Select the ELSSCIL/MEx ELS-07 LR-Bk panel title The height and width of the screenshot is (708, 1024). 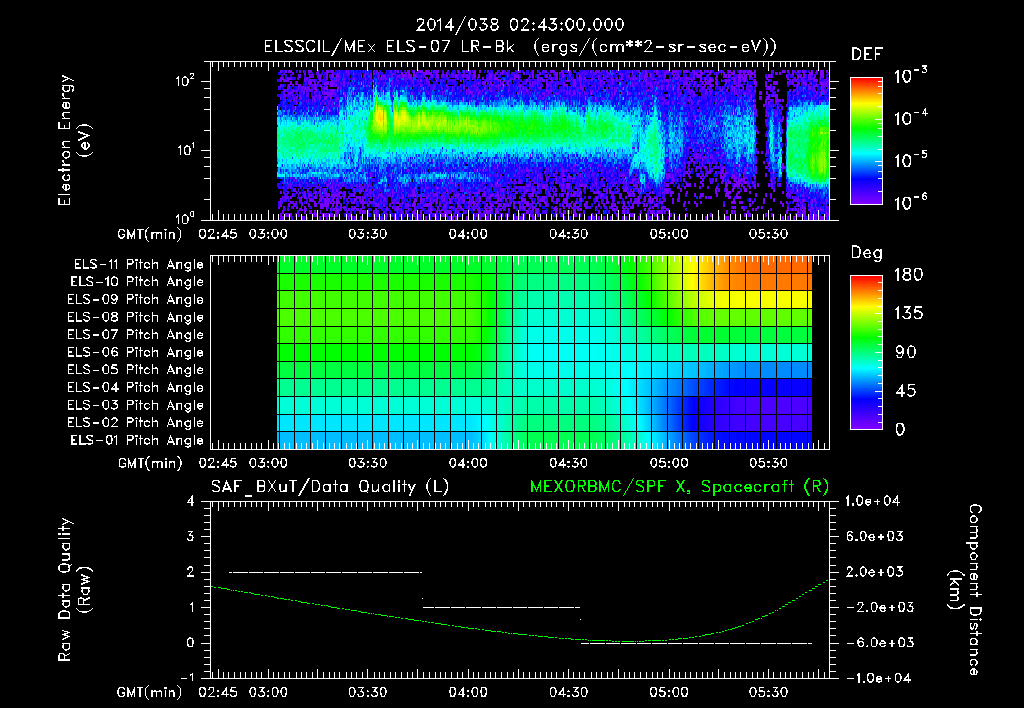[x=520, y=47]
